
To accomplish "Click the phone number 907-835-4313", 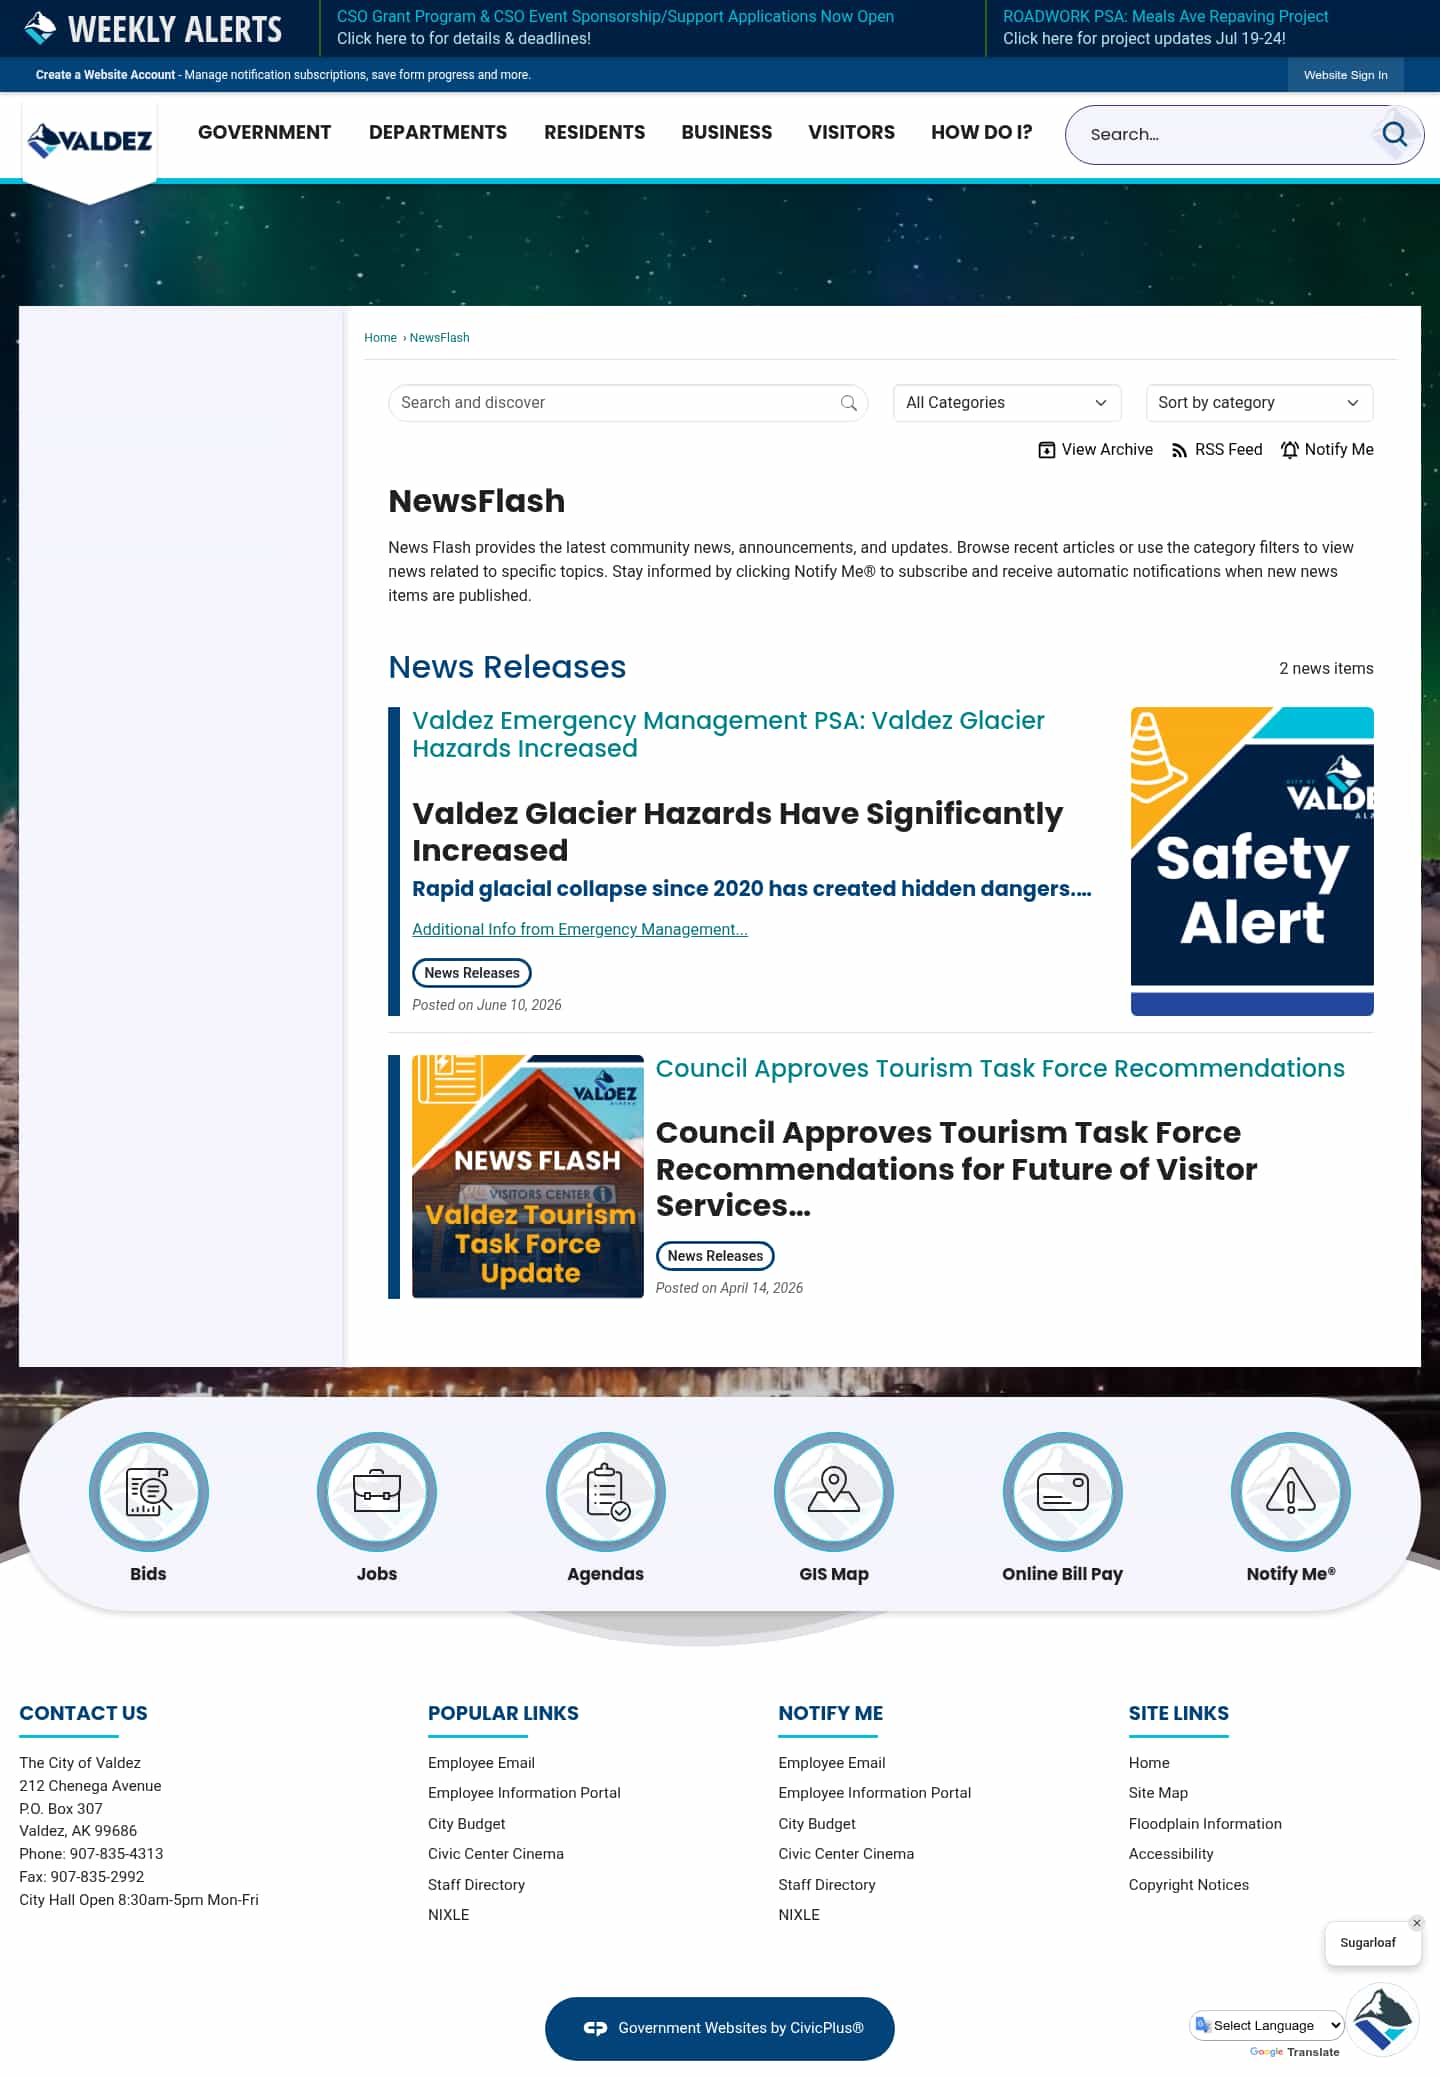I will [x=116, y=1854].
